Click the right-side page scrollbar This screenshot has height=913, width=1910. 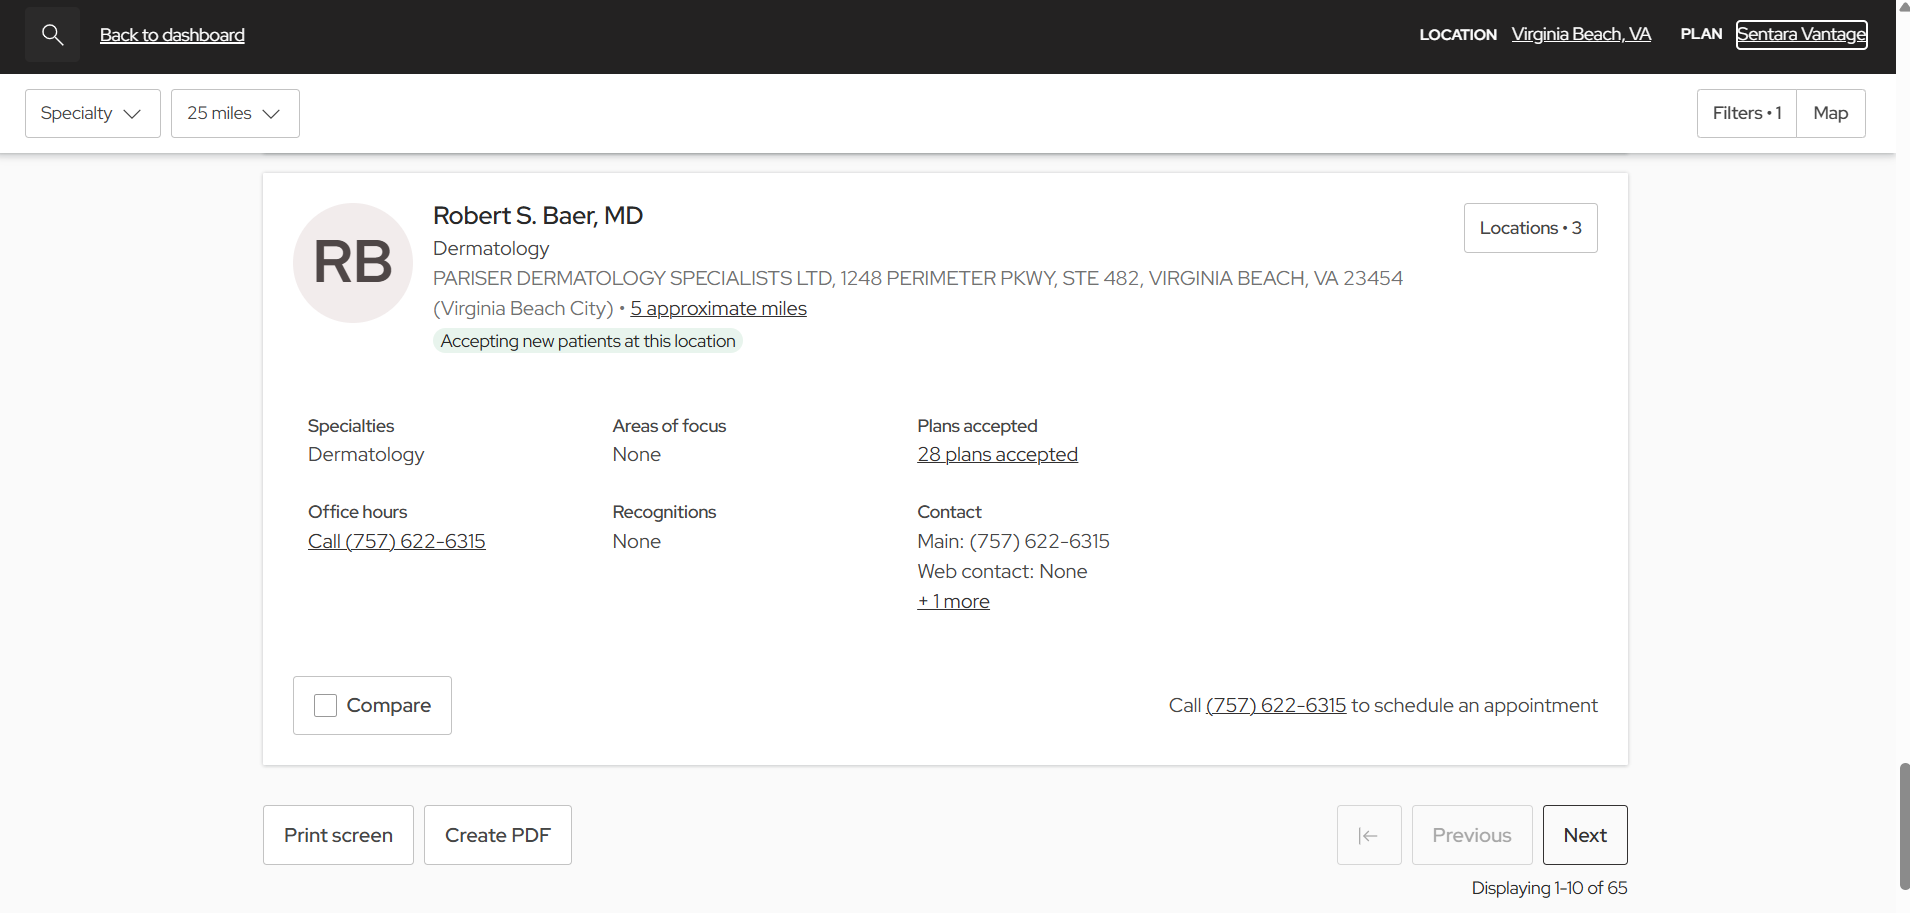pos(1902,828)
